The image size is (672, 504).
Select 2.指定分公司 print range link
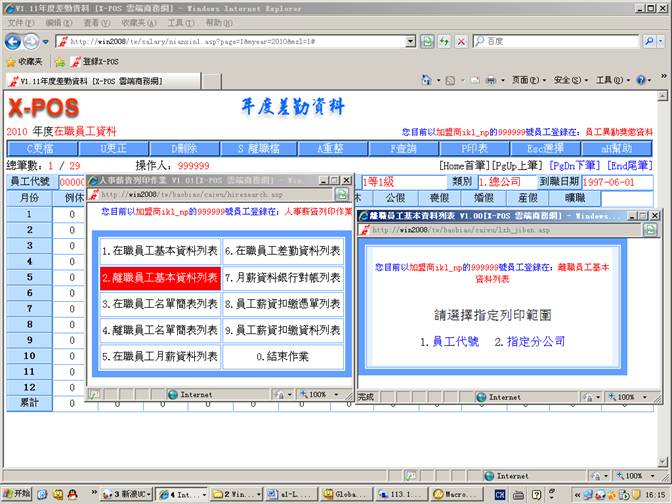[x=529, y=341]
